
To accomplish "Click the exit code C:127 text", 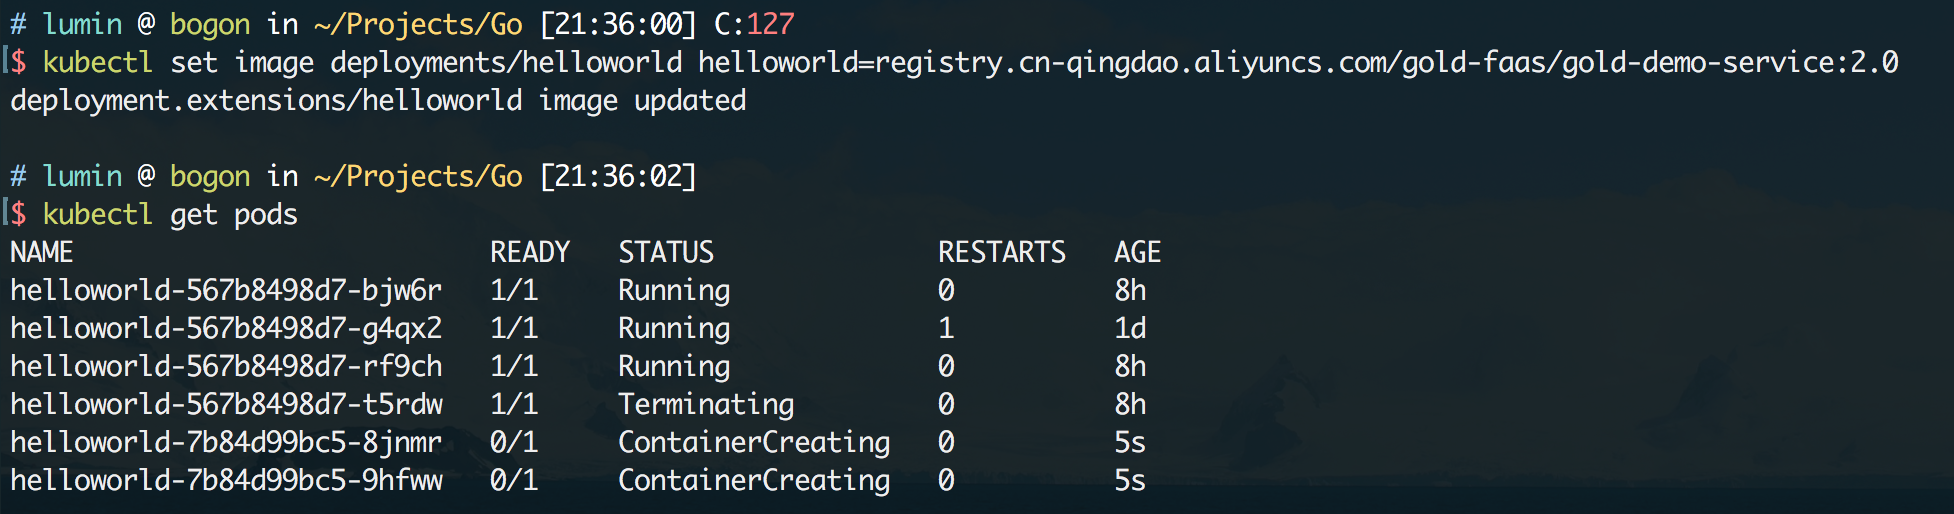I will (x=754, y=24).
